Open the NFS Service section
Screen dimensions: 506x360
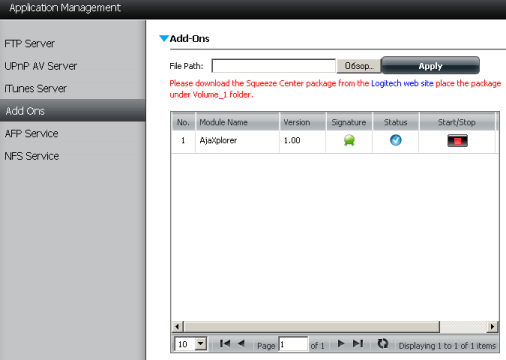click(x=32, y=156)
